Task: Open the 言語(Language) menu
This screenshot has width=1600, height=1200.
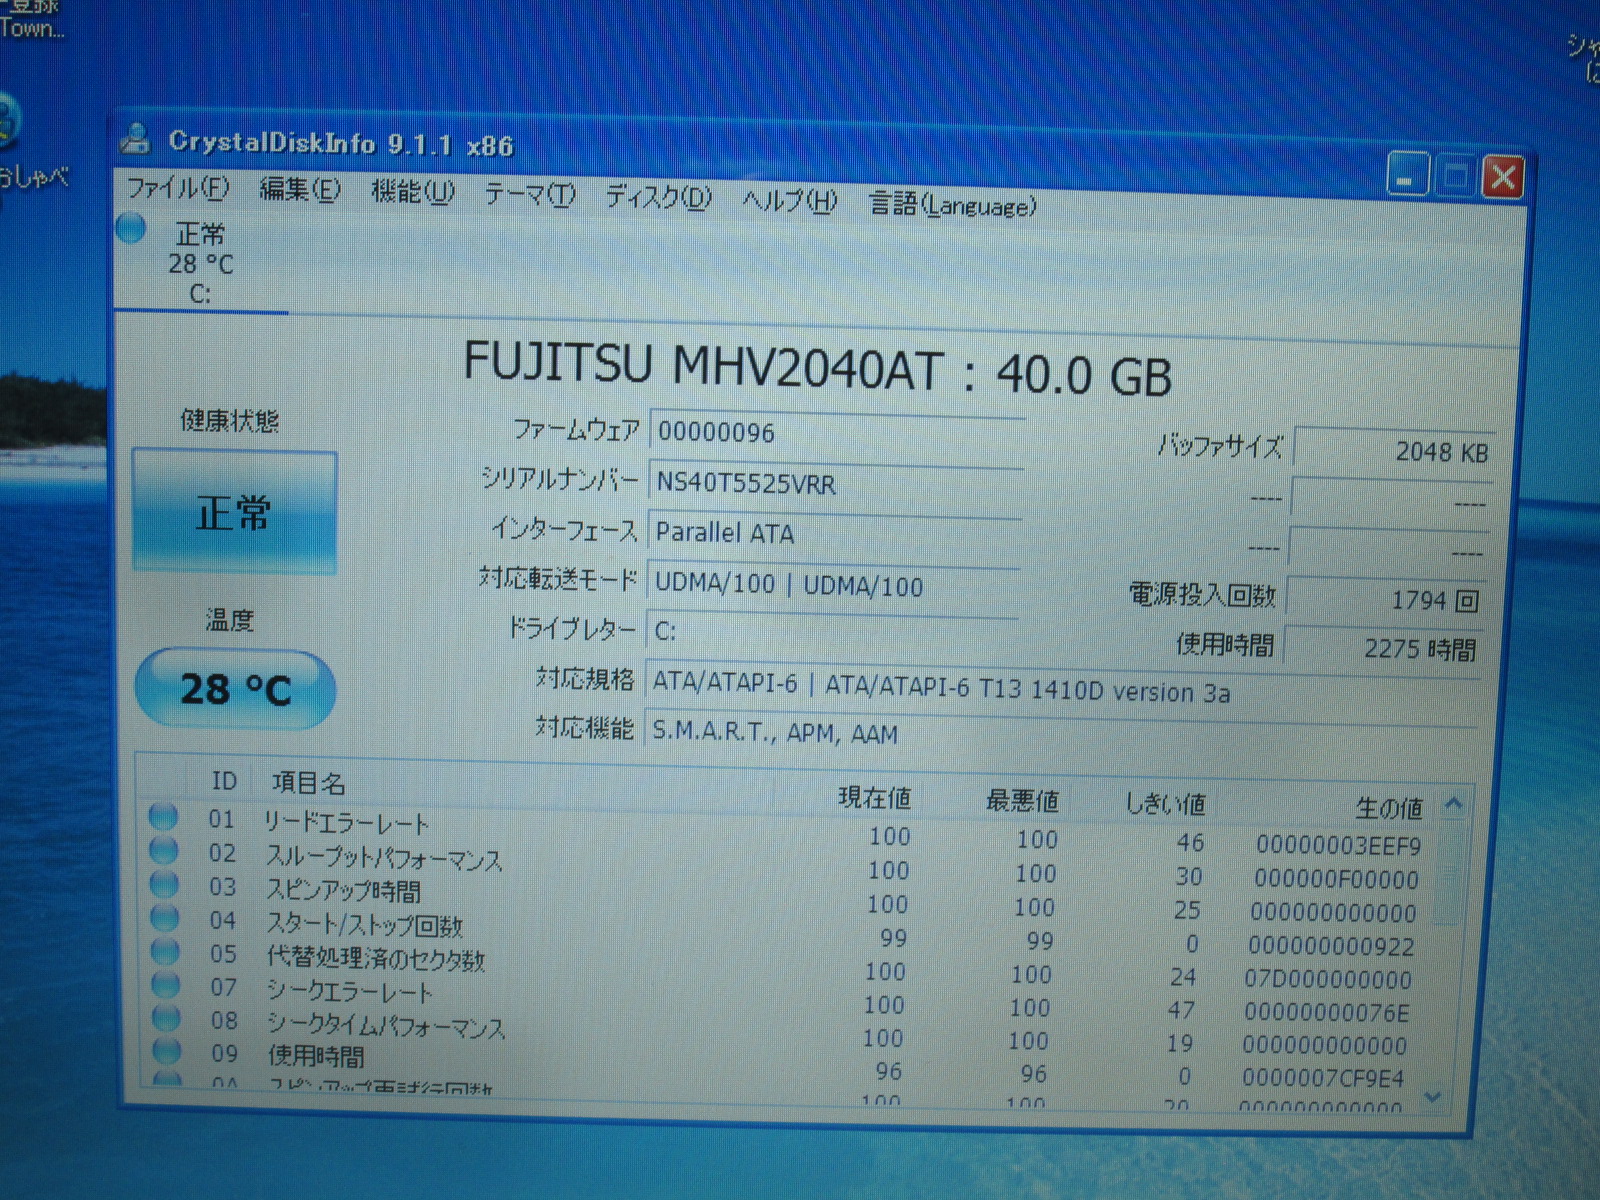Action: coord(952,205)
